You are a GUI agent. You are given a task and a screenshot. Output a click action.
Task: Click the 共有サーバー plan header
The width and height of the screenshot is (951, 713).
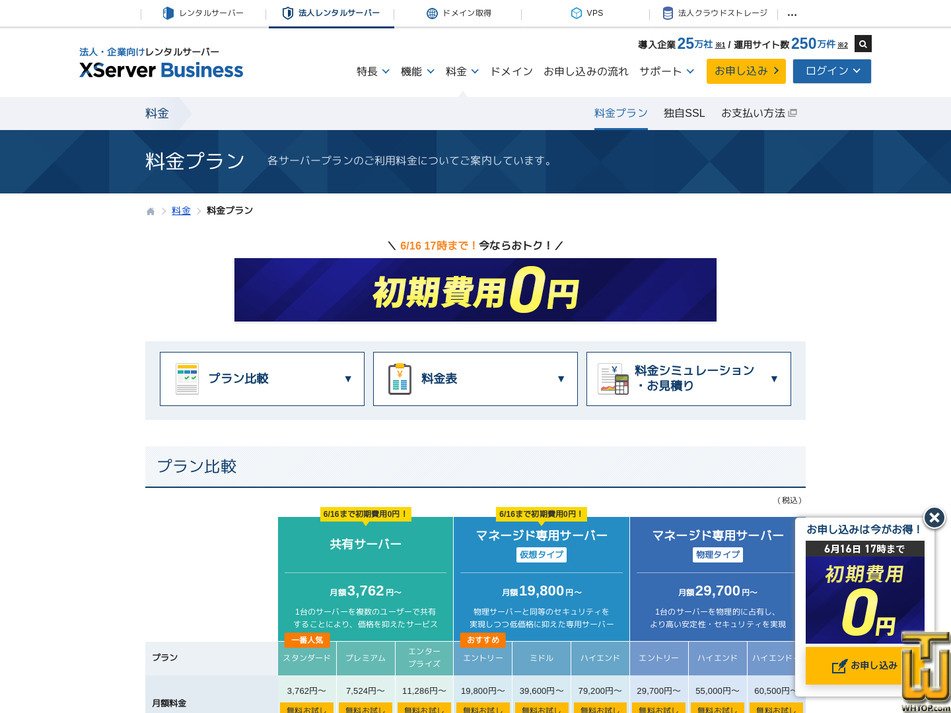coord(366,544)
